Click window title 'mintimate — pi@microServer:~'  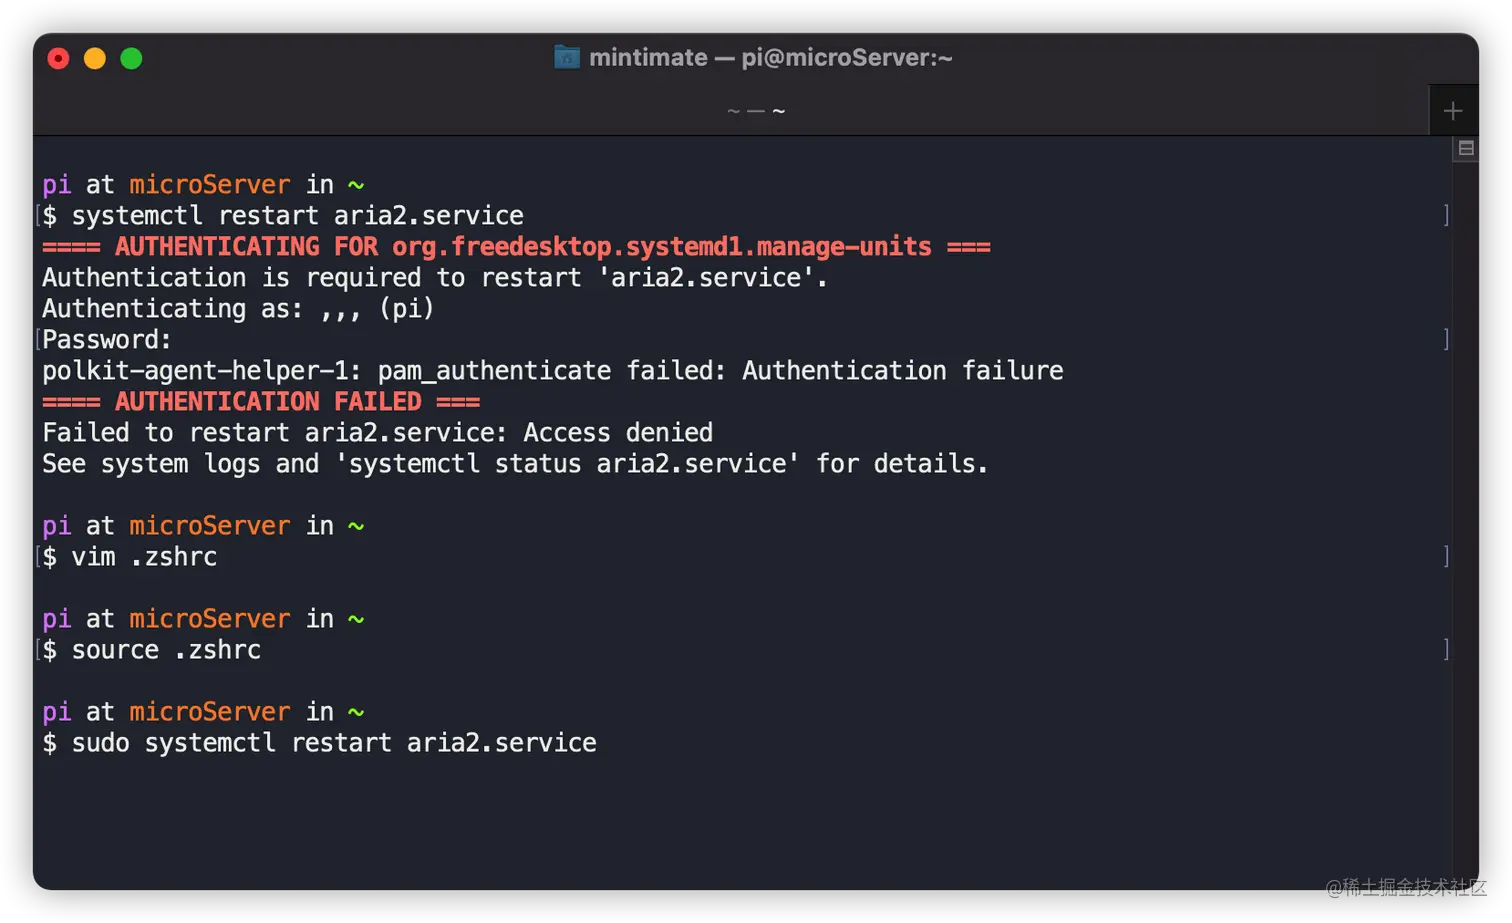(x=770, y=57)
